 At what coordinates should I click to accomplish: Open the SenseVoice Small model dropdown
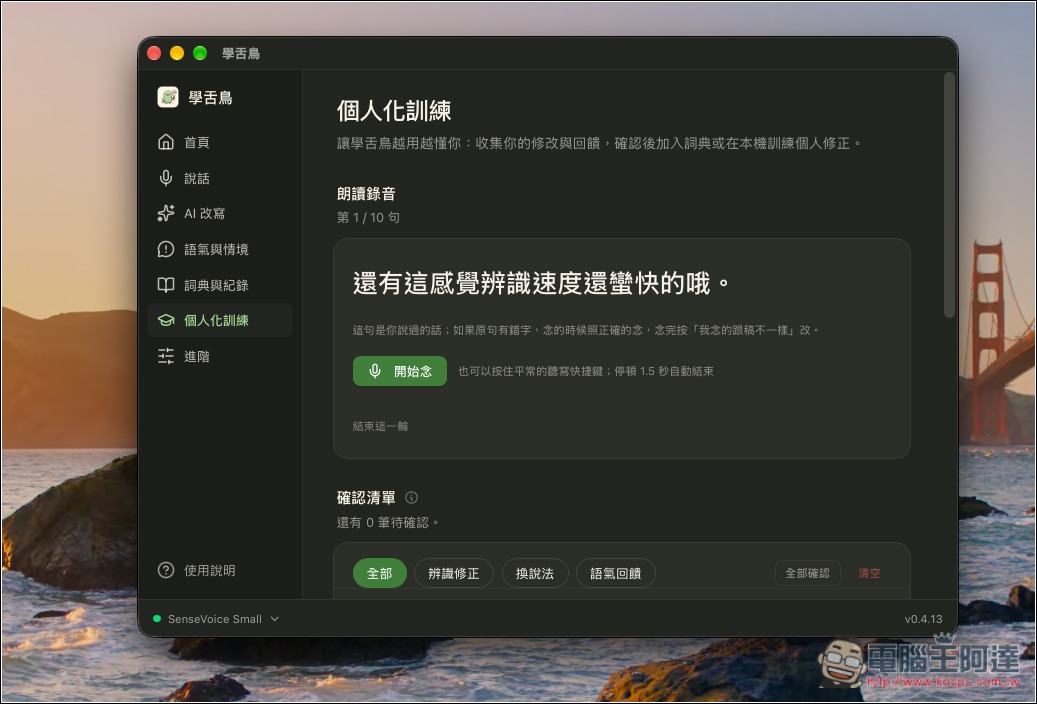(216, 619)
